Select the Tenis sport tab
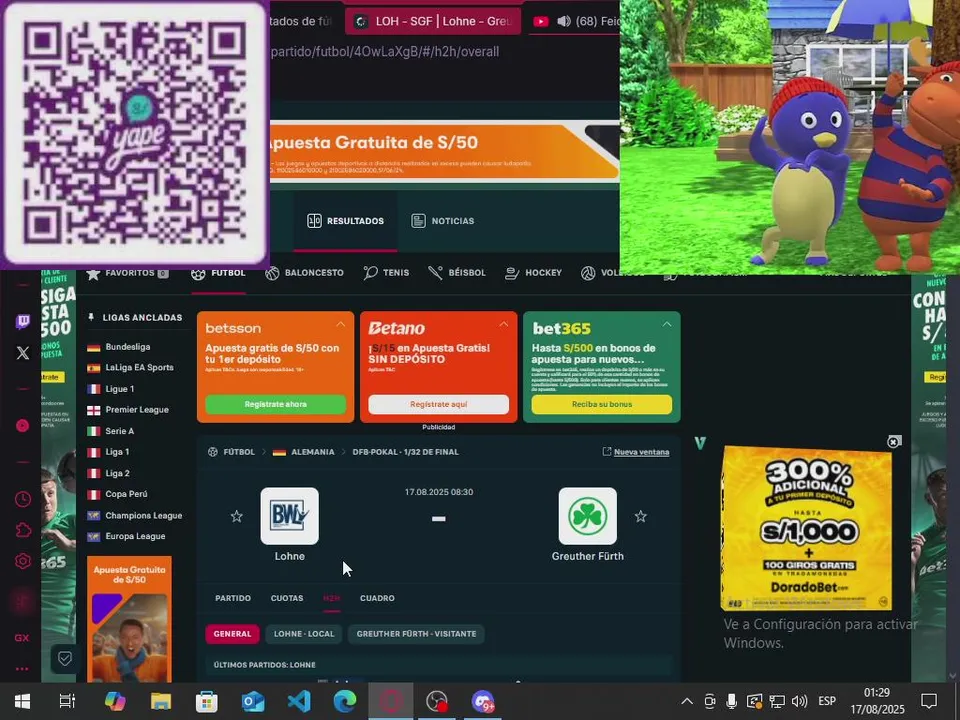 click(x=386, y=273)
